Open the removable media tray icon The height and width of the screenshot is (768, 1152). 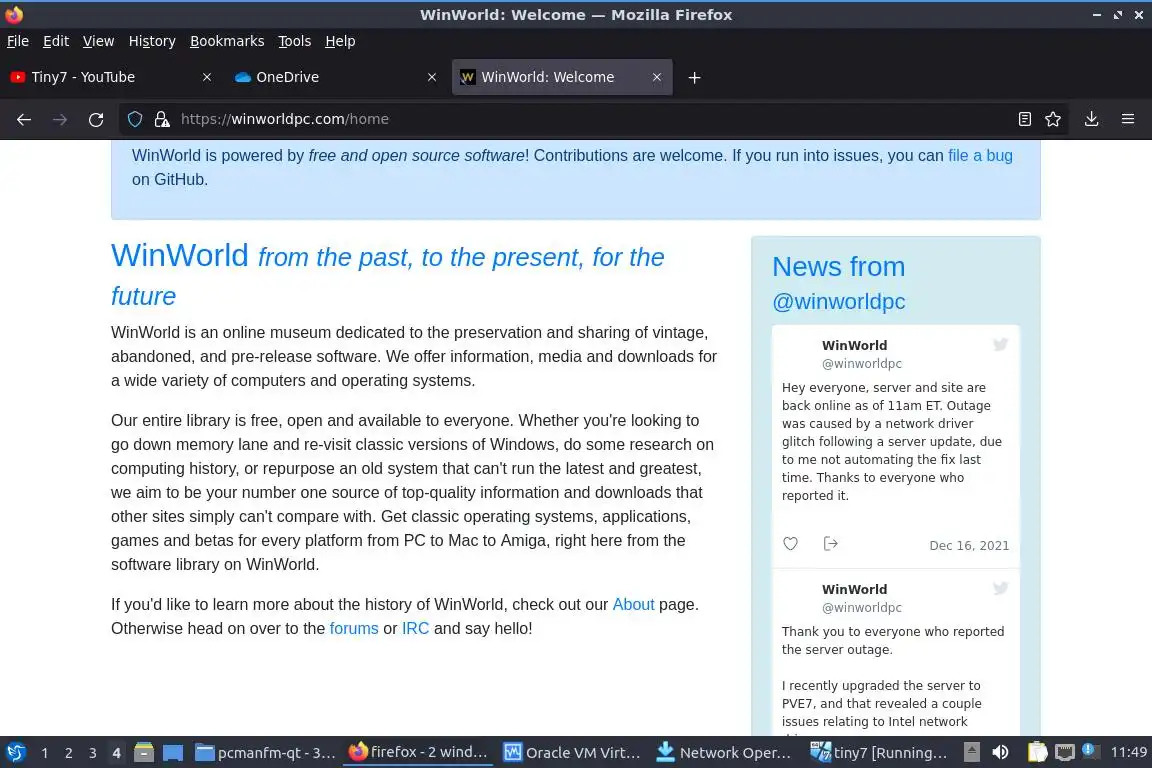point(971,752)
